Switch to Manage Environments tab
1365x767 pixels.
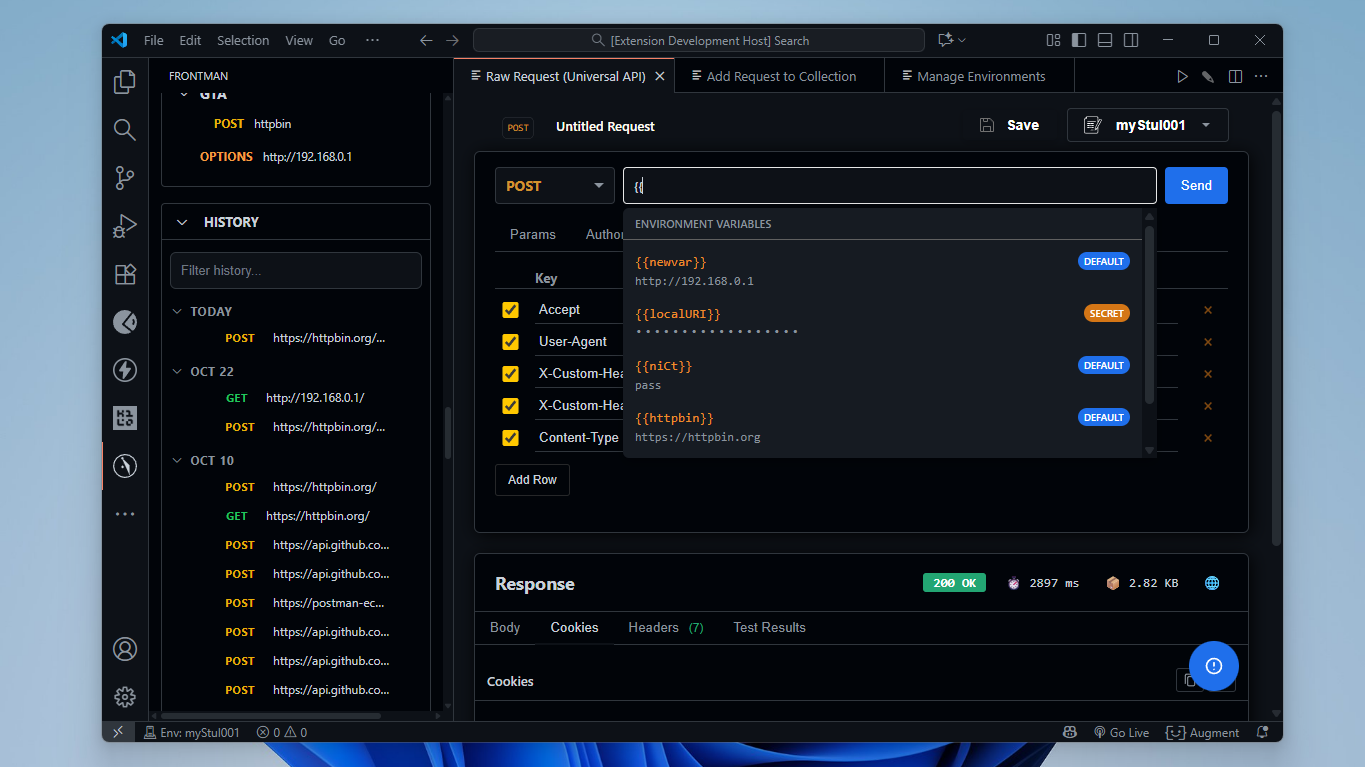pos(980,76)
